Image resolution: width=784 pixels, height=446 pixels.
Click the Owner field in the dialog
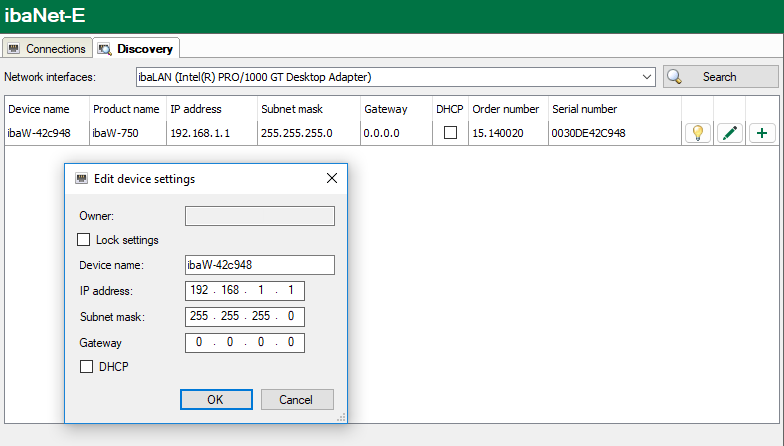pos(259,216)
